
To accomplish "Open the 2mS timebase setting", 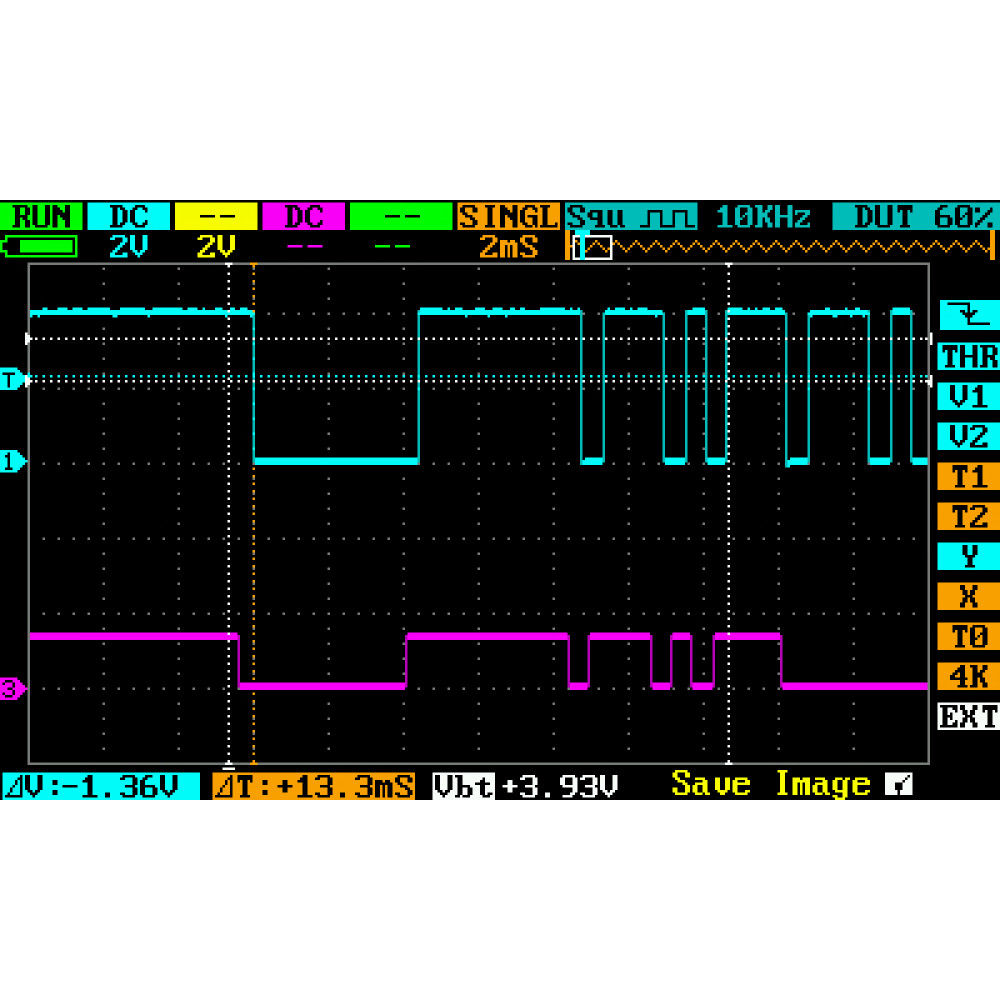I will (508, 246).
